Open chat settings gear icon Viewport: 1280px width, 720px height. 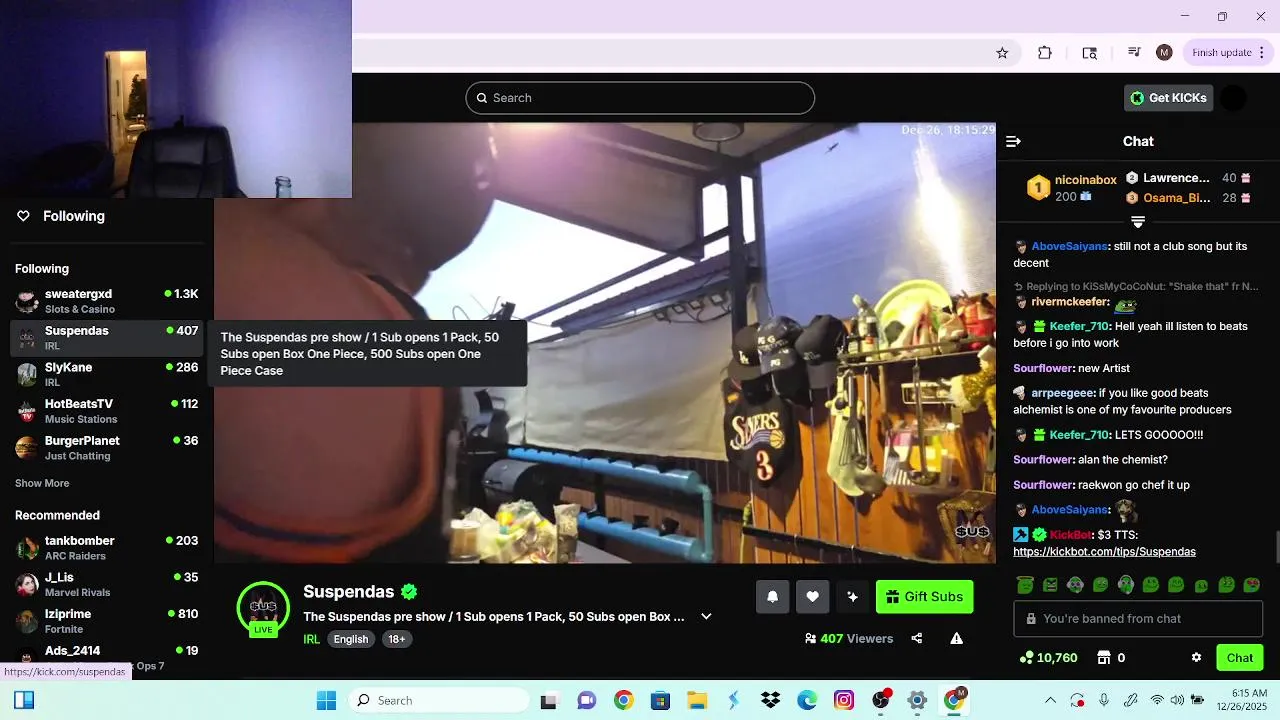(1196, 658)
